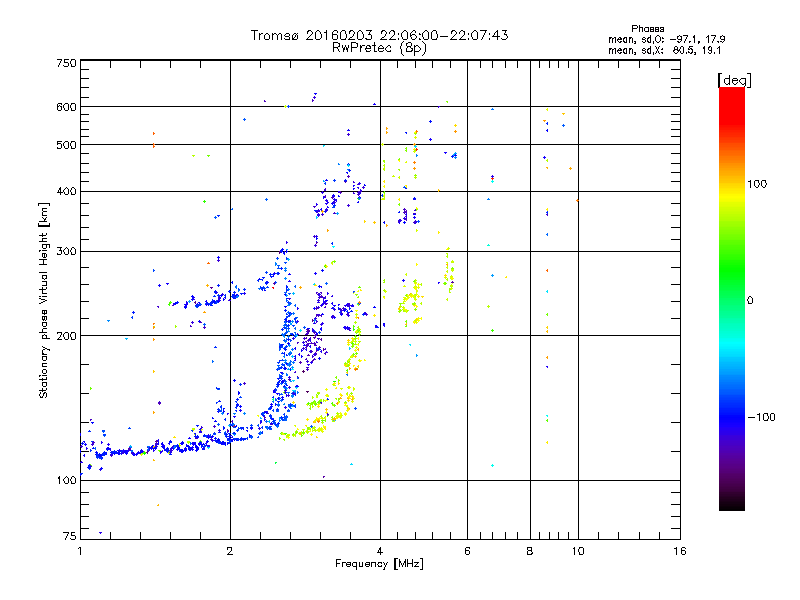
Task: Select the 'mean, sd,O: -97.1, 17.9' line
Action: tap(666, 39)
